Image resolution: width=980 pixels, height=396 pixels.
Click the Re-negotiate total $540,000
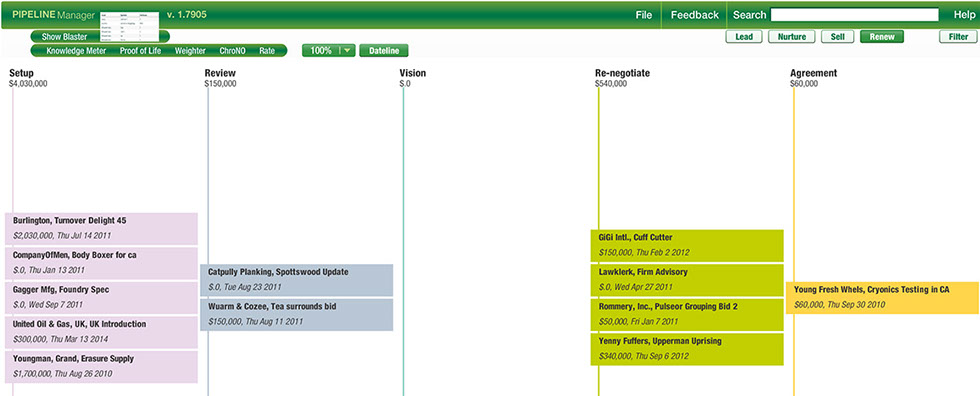611,84
